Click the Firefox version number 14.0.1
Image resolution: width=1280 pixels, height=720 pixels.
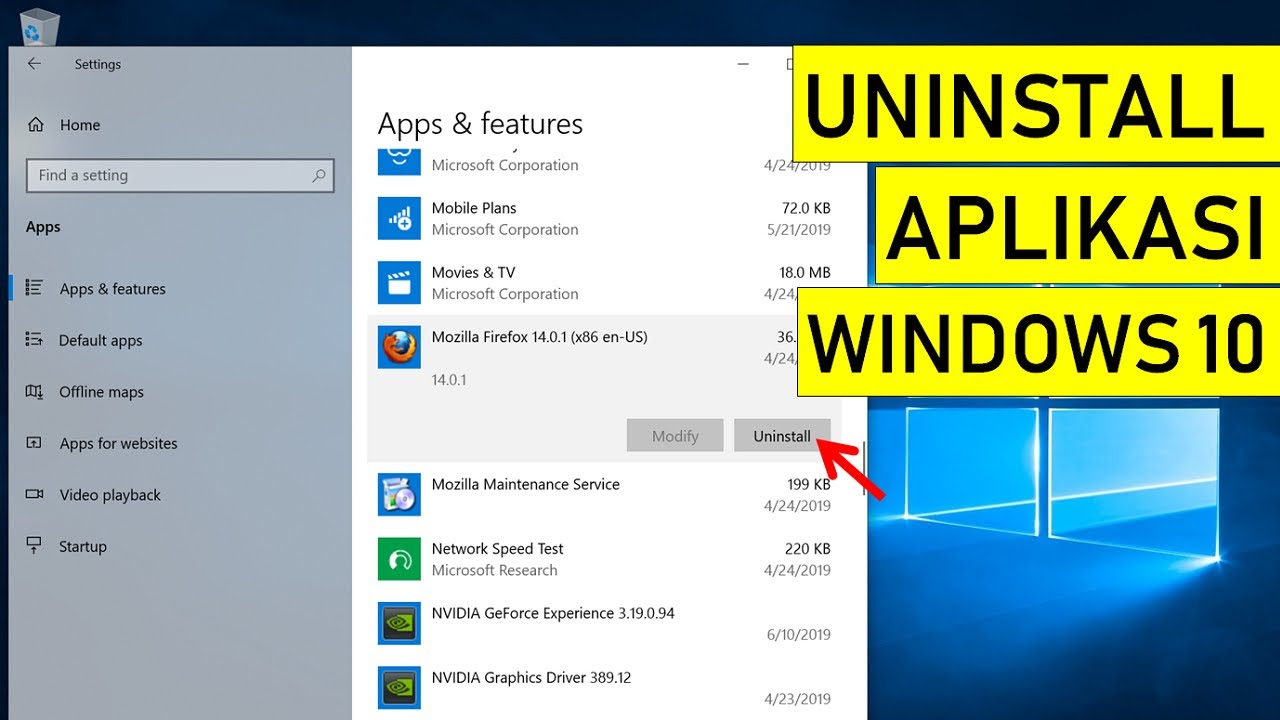click(x=449, y=380)
